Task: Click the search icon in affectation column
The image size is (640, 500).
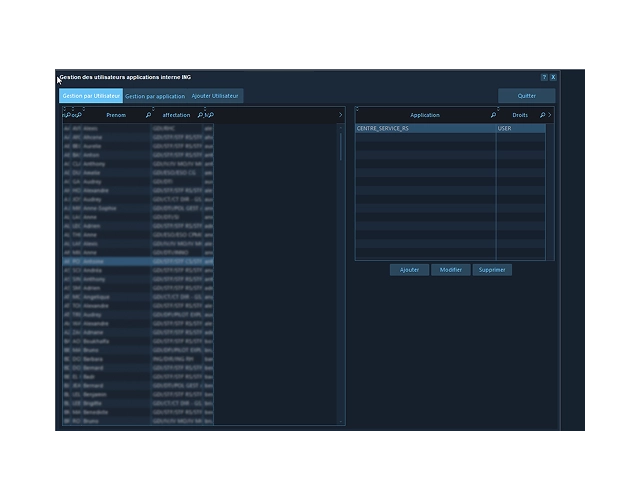Action: 200,115
